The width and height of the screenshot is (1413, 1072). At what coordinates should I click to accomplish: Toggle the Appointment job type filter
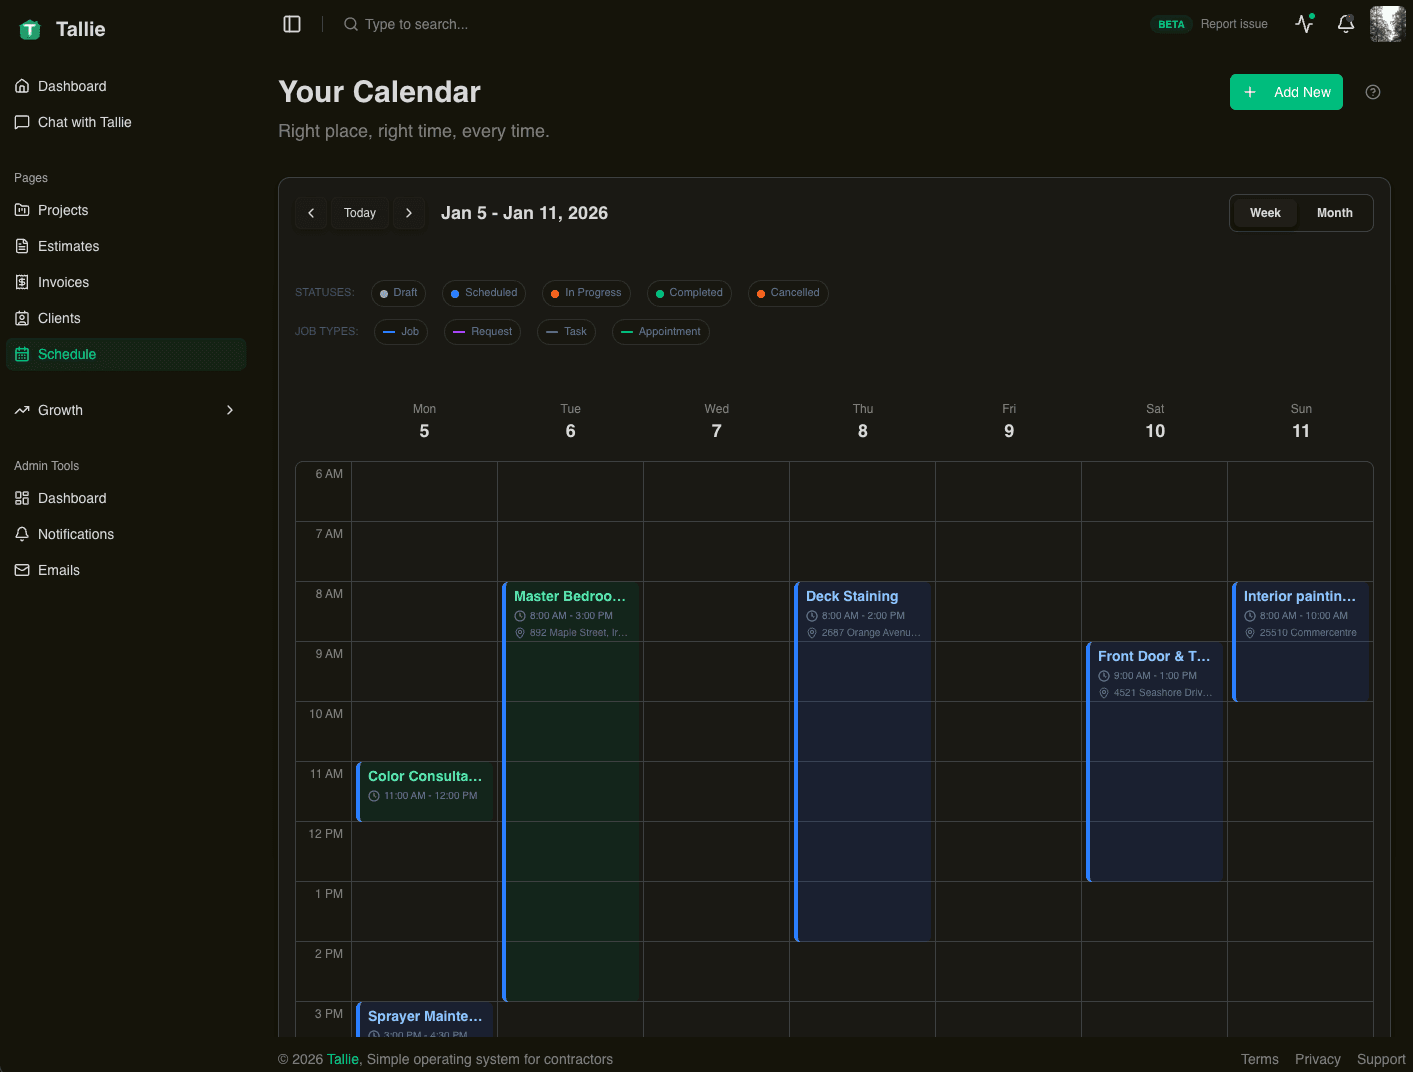pyautogui.click(x=660, y=331)
